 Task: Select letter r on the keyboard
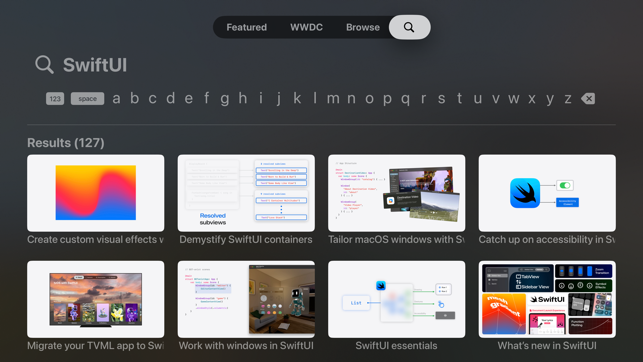point(424,99)
